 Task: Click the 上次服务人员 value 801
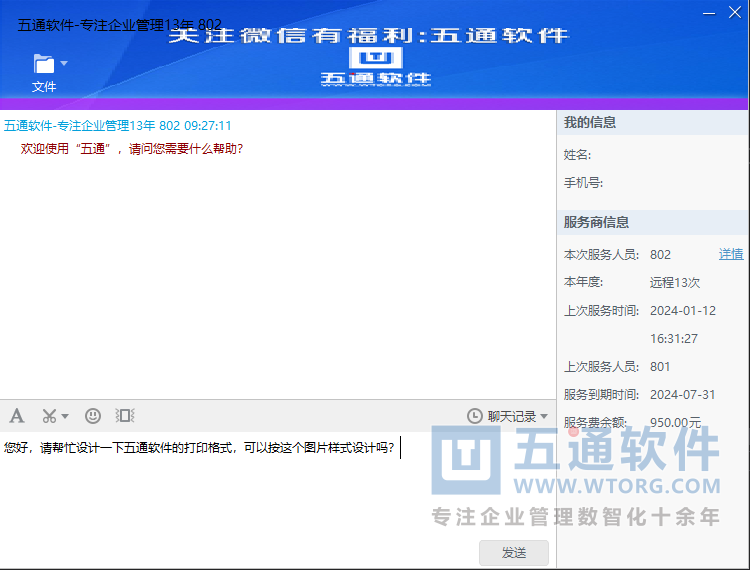(x=660, y=367)
